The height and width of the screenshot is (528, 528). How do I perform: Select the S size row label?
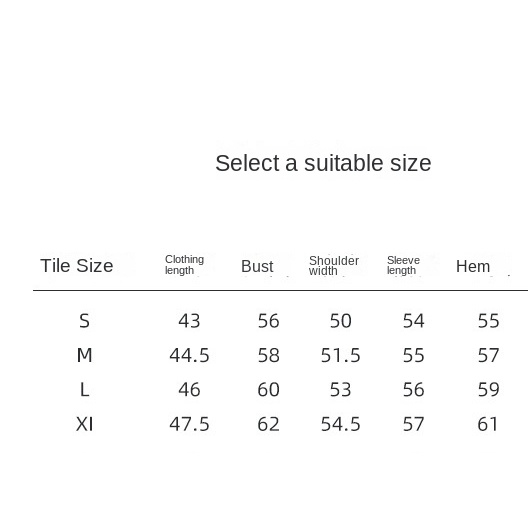point(84,321)
